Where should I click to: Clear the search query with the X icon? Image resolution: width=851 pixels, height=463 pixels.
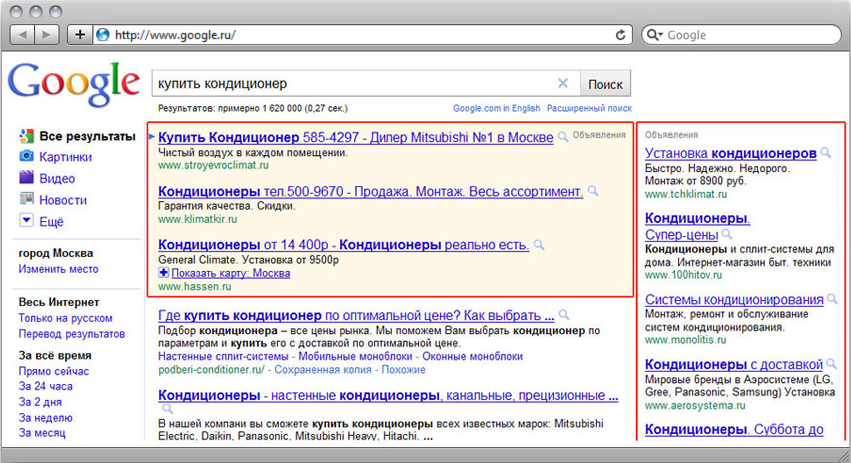(562, 84)
